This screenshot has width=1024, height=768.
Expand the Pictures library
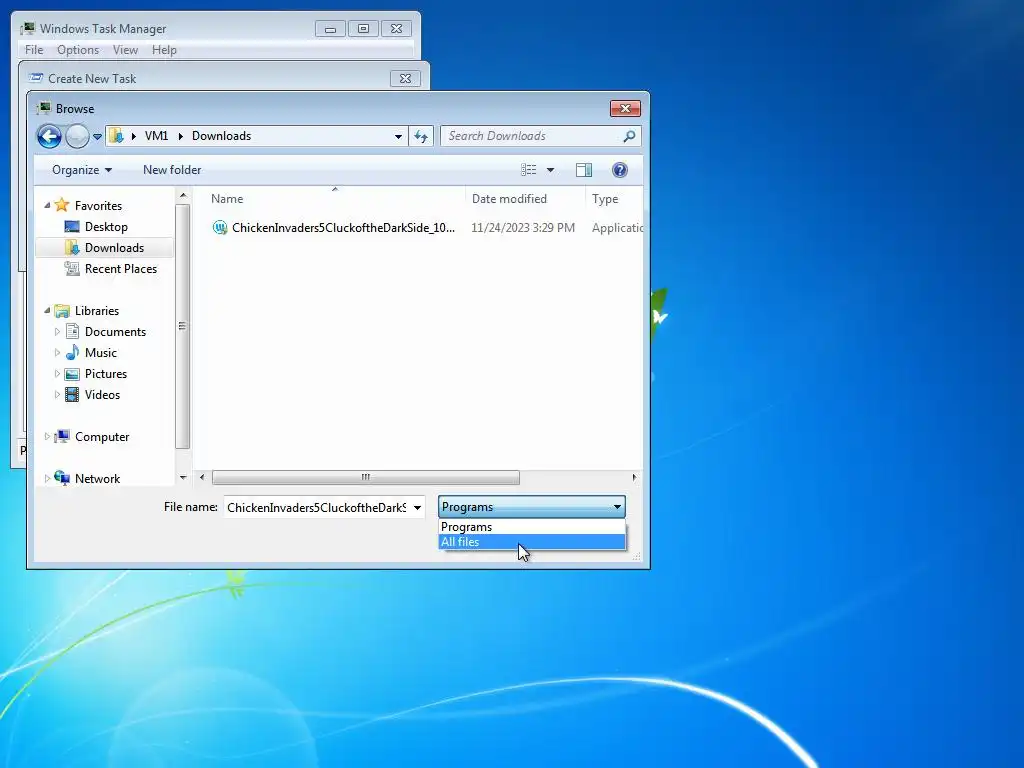(57, 374)
